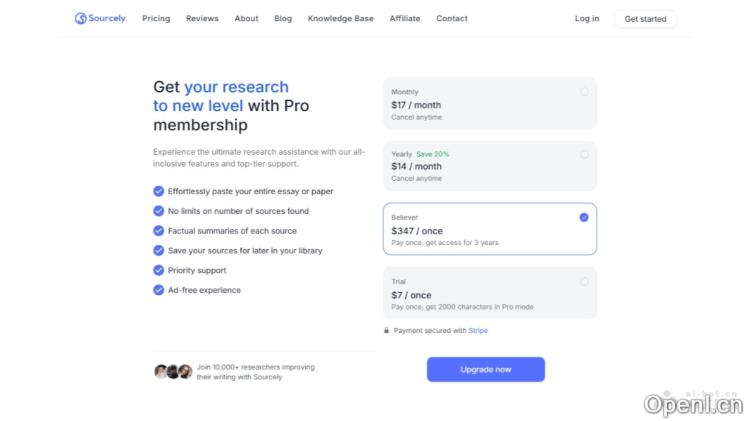
Task: Click the Log in link
Action: point(587,18)
